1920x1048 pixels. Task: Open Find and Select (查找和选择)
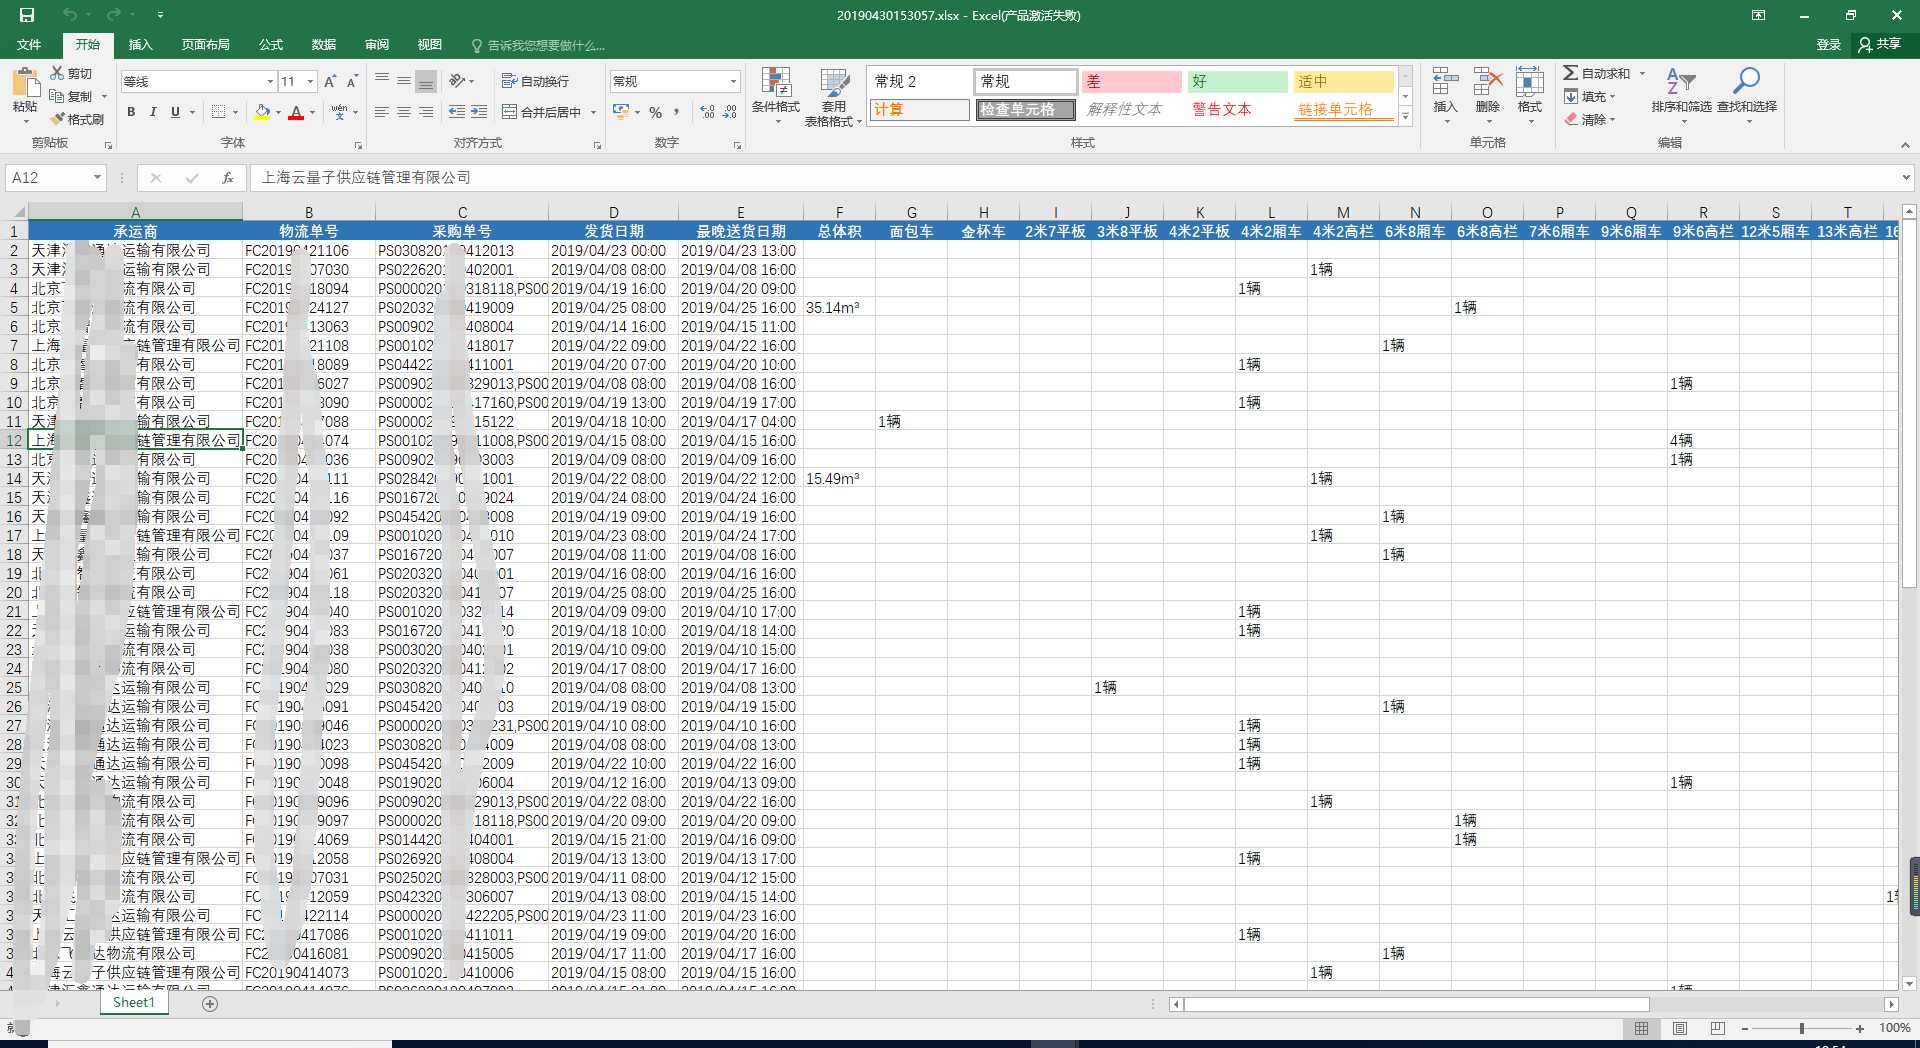coord(1747,96)
